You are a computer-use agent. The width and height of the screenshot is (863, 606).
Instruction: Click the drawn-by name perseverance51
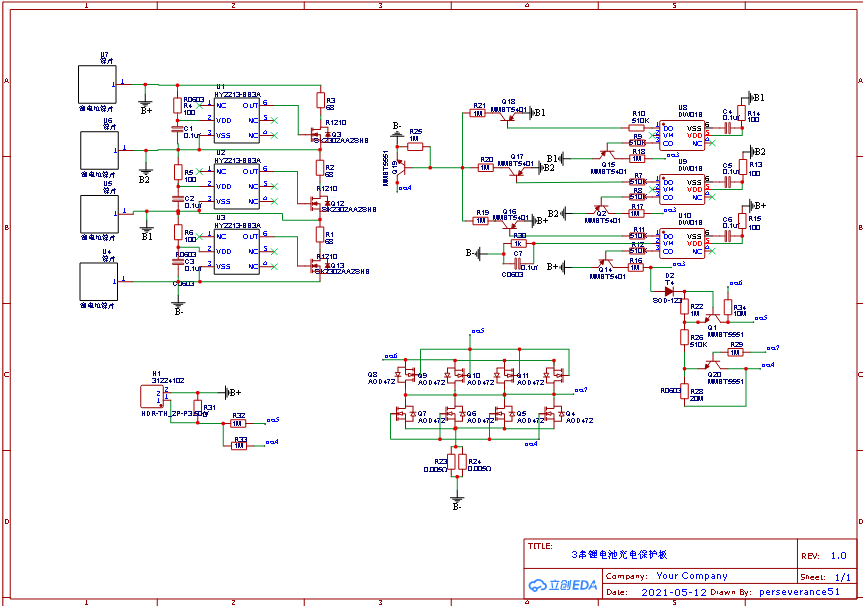[799, 592]
